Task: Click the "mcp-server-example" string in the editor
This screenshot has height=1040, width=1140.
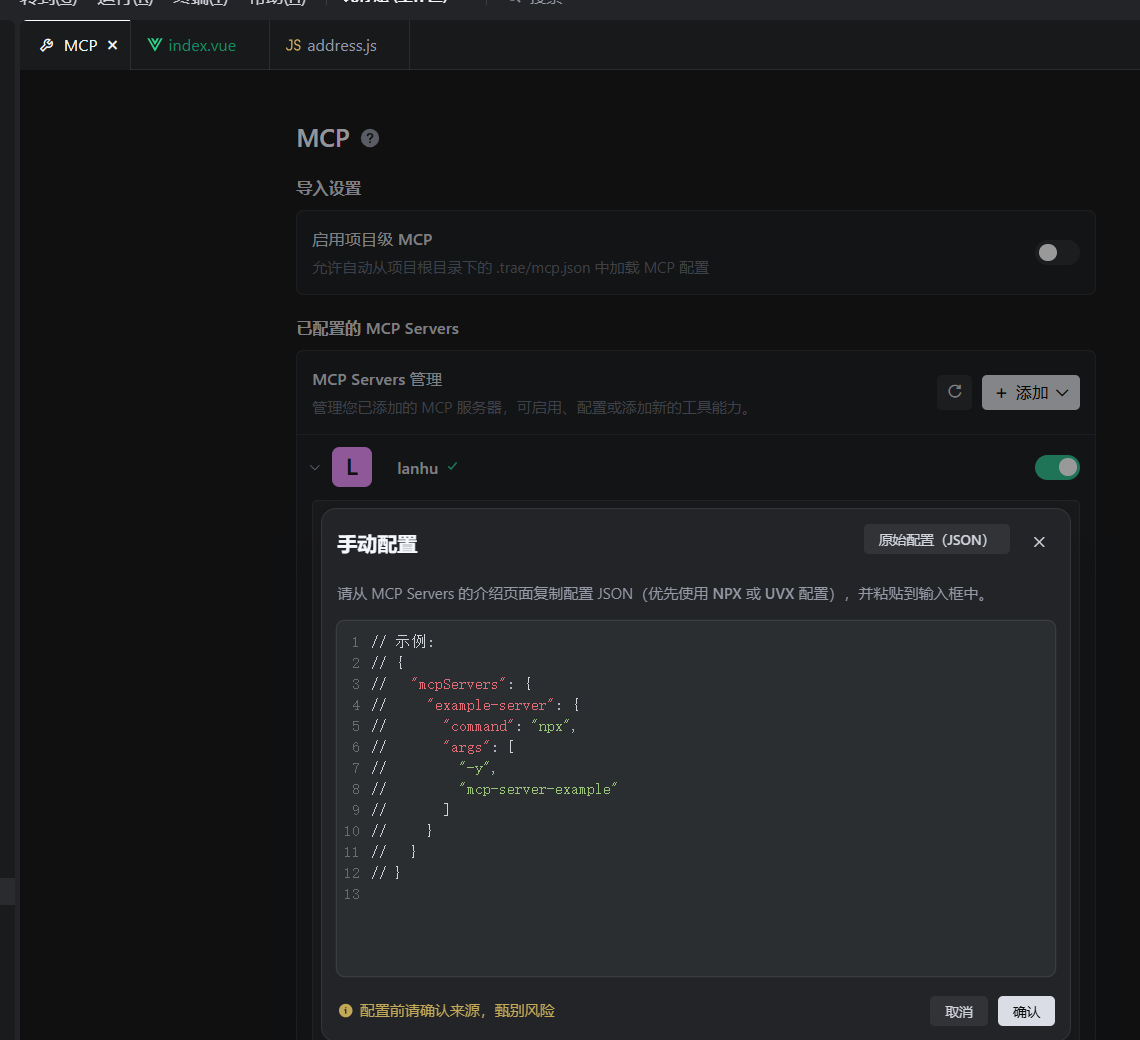Action: (x=538, y=789)
